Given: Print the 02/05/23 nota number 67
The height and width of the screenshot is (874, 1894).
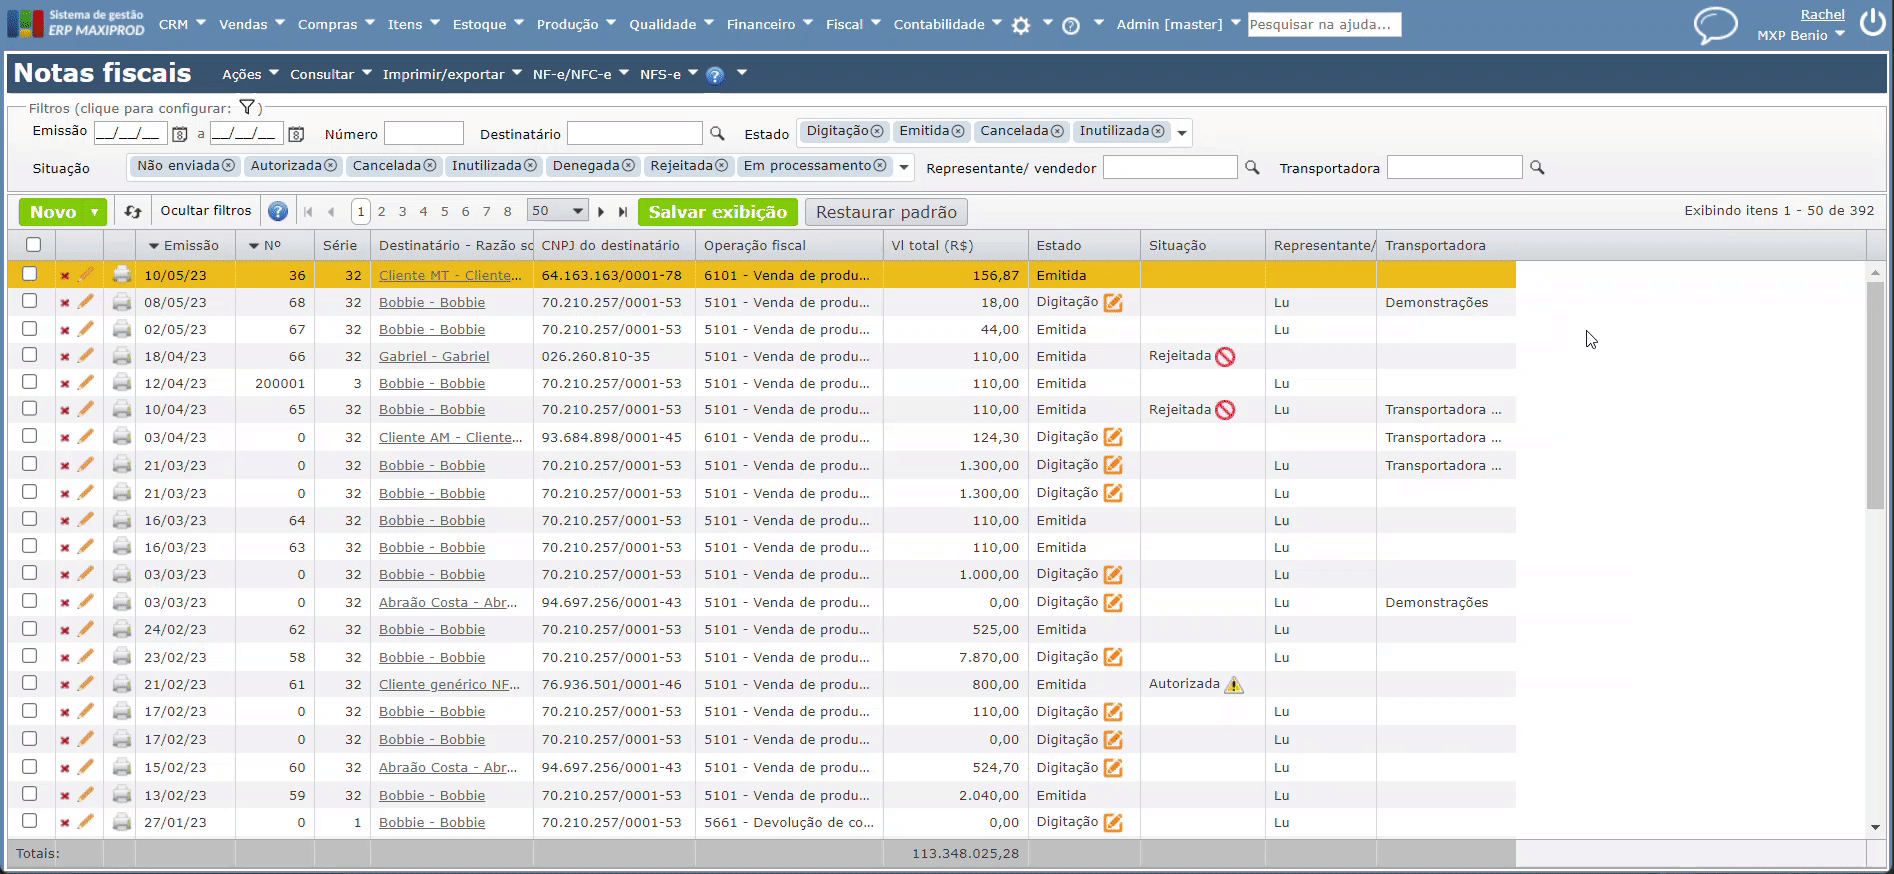Looking at the screenshot, I should tap(122, 329).
